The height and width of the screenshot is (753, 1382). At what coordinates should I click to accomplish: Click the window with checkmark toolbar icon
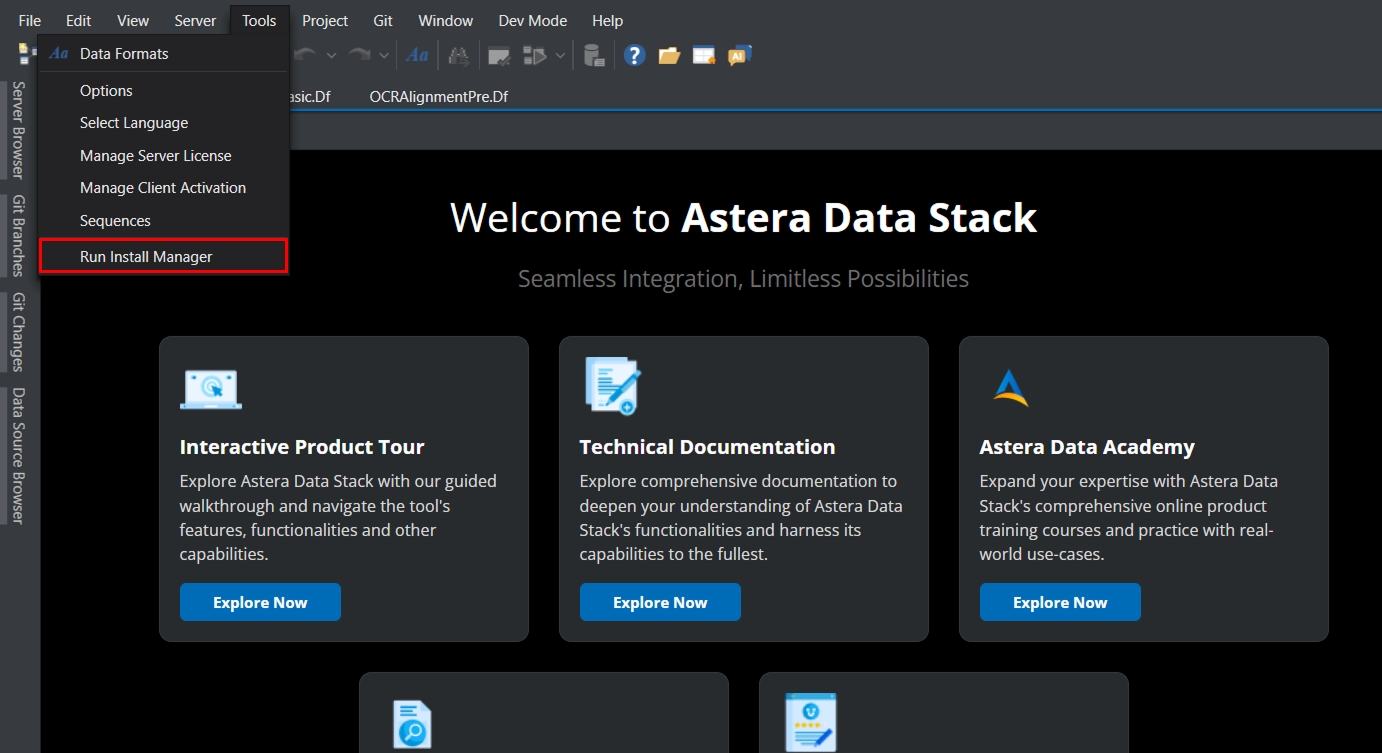(499, 56)
